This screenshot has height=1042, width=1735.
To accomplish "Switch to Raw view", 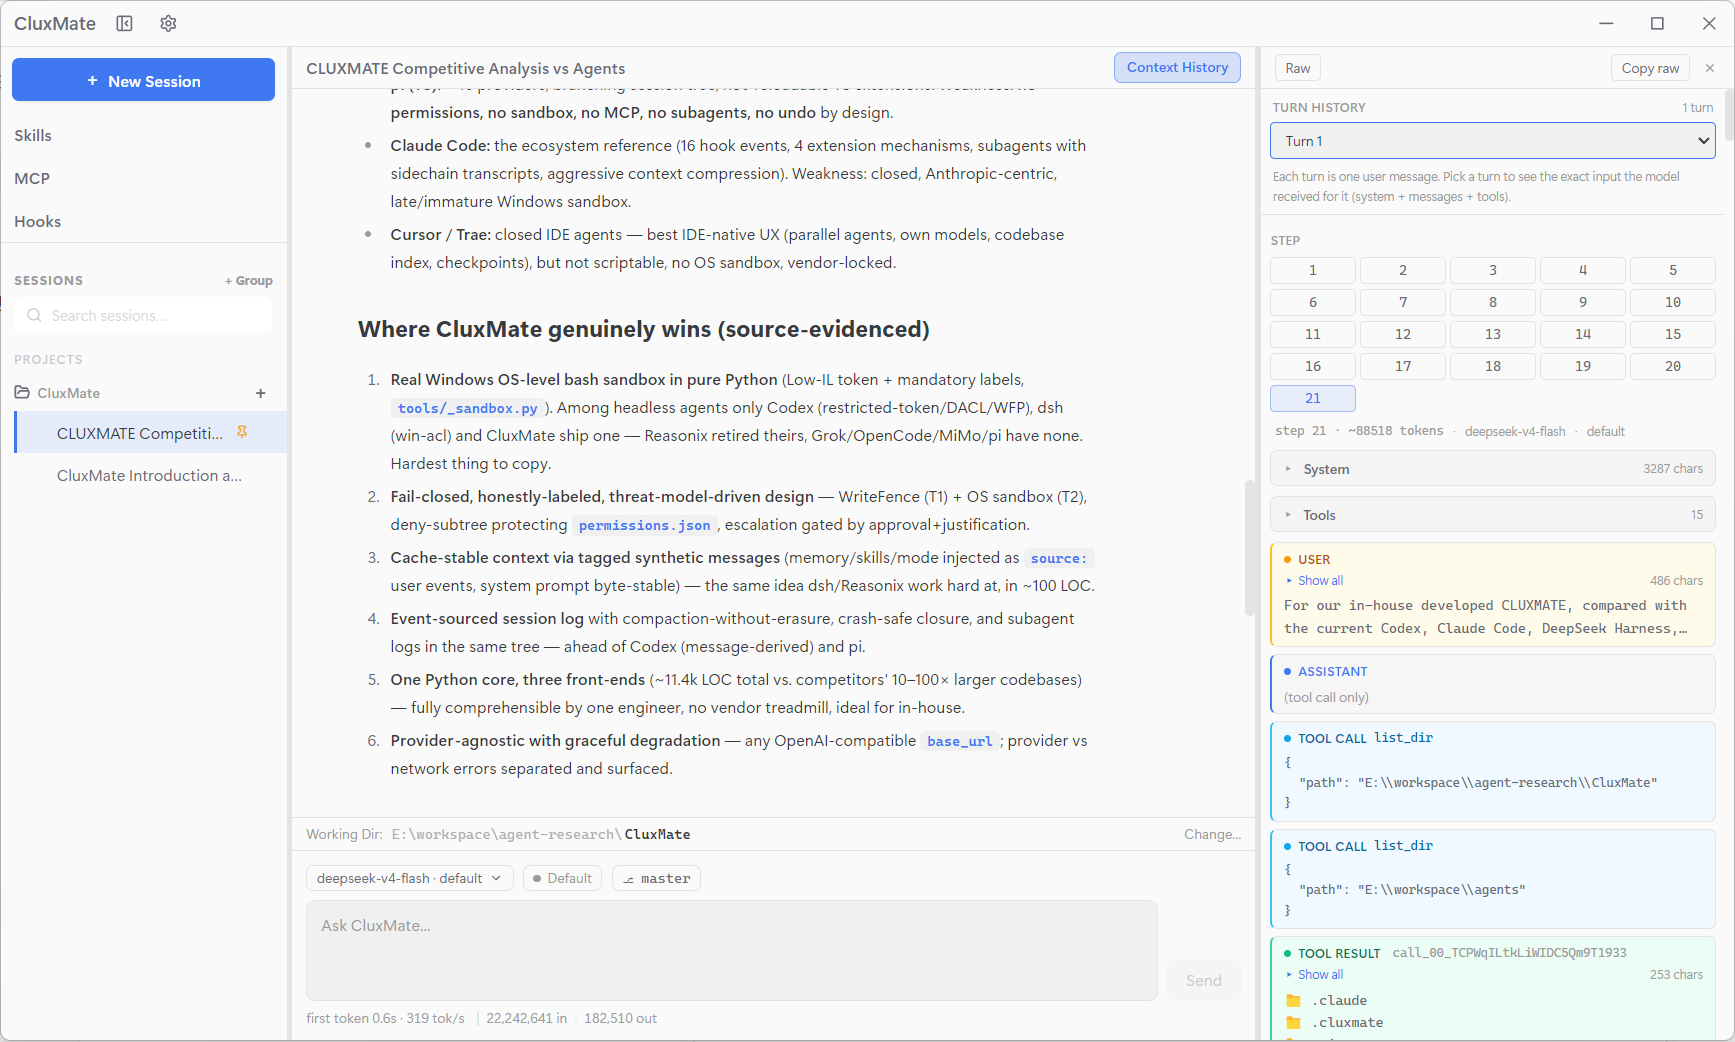I will click(x=1298, y=68).
